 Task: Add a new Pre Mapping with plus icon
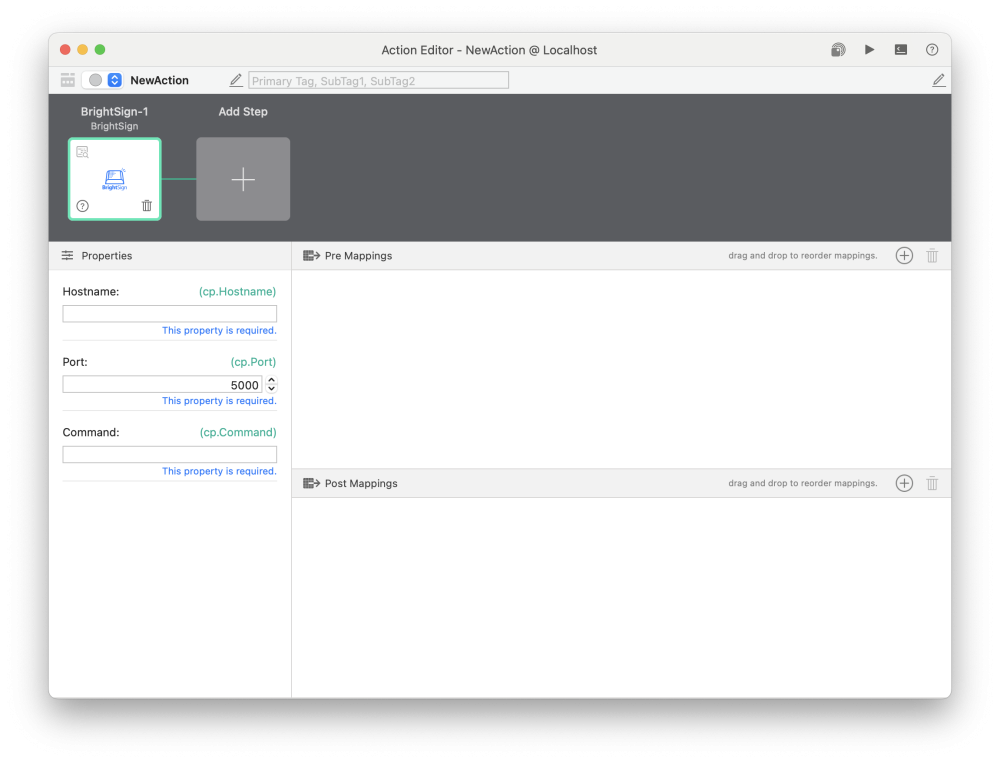[x=904, y=256]
